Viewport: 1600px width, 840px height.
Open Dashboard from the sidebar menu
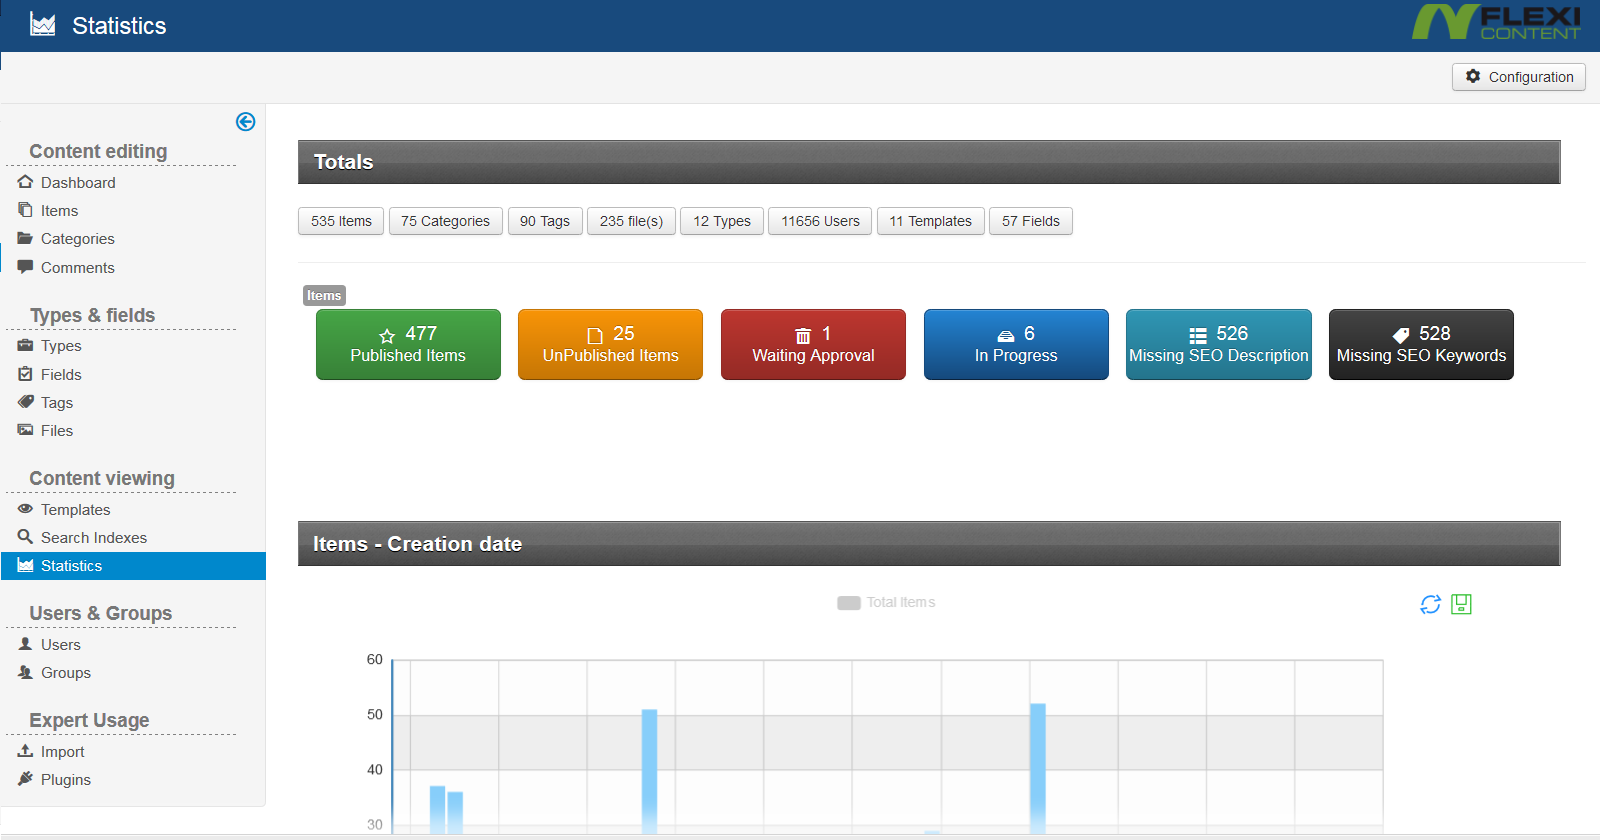tap(78, 182)
